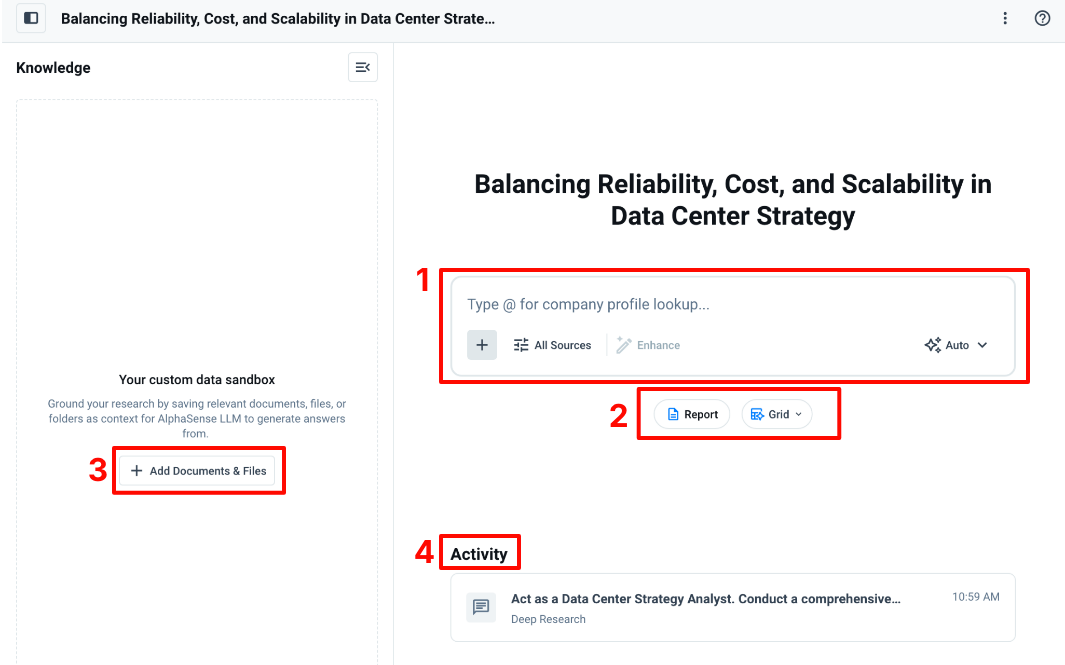Collapse the Knowledge panel
1065x665 pixels.
coord(362,67)
